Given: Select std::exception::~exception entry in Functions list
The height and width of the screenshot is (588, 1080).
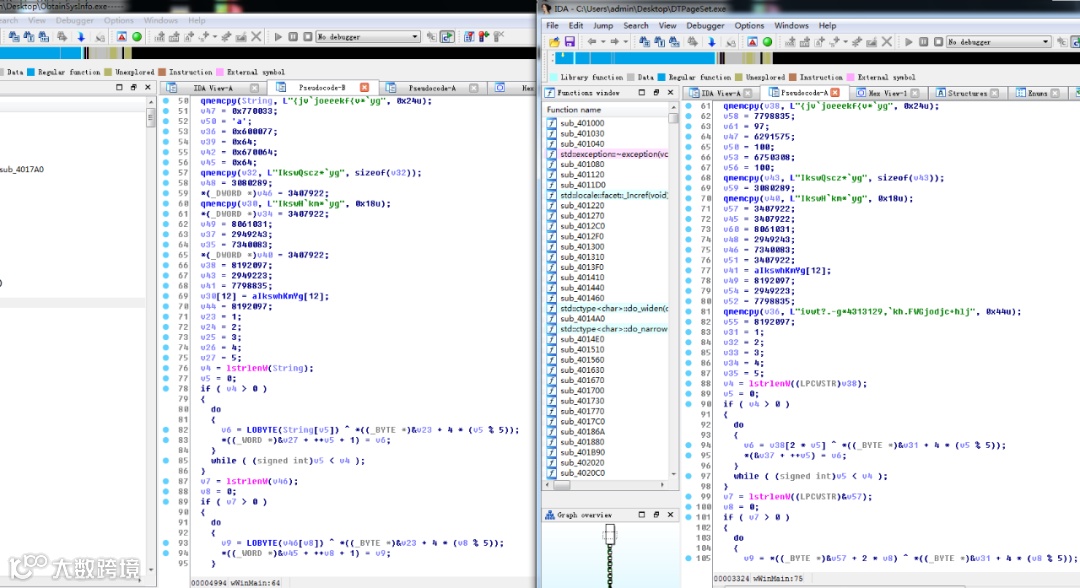Looking at the screenshot, I should click(x=614, y=154).
